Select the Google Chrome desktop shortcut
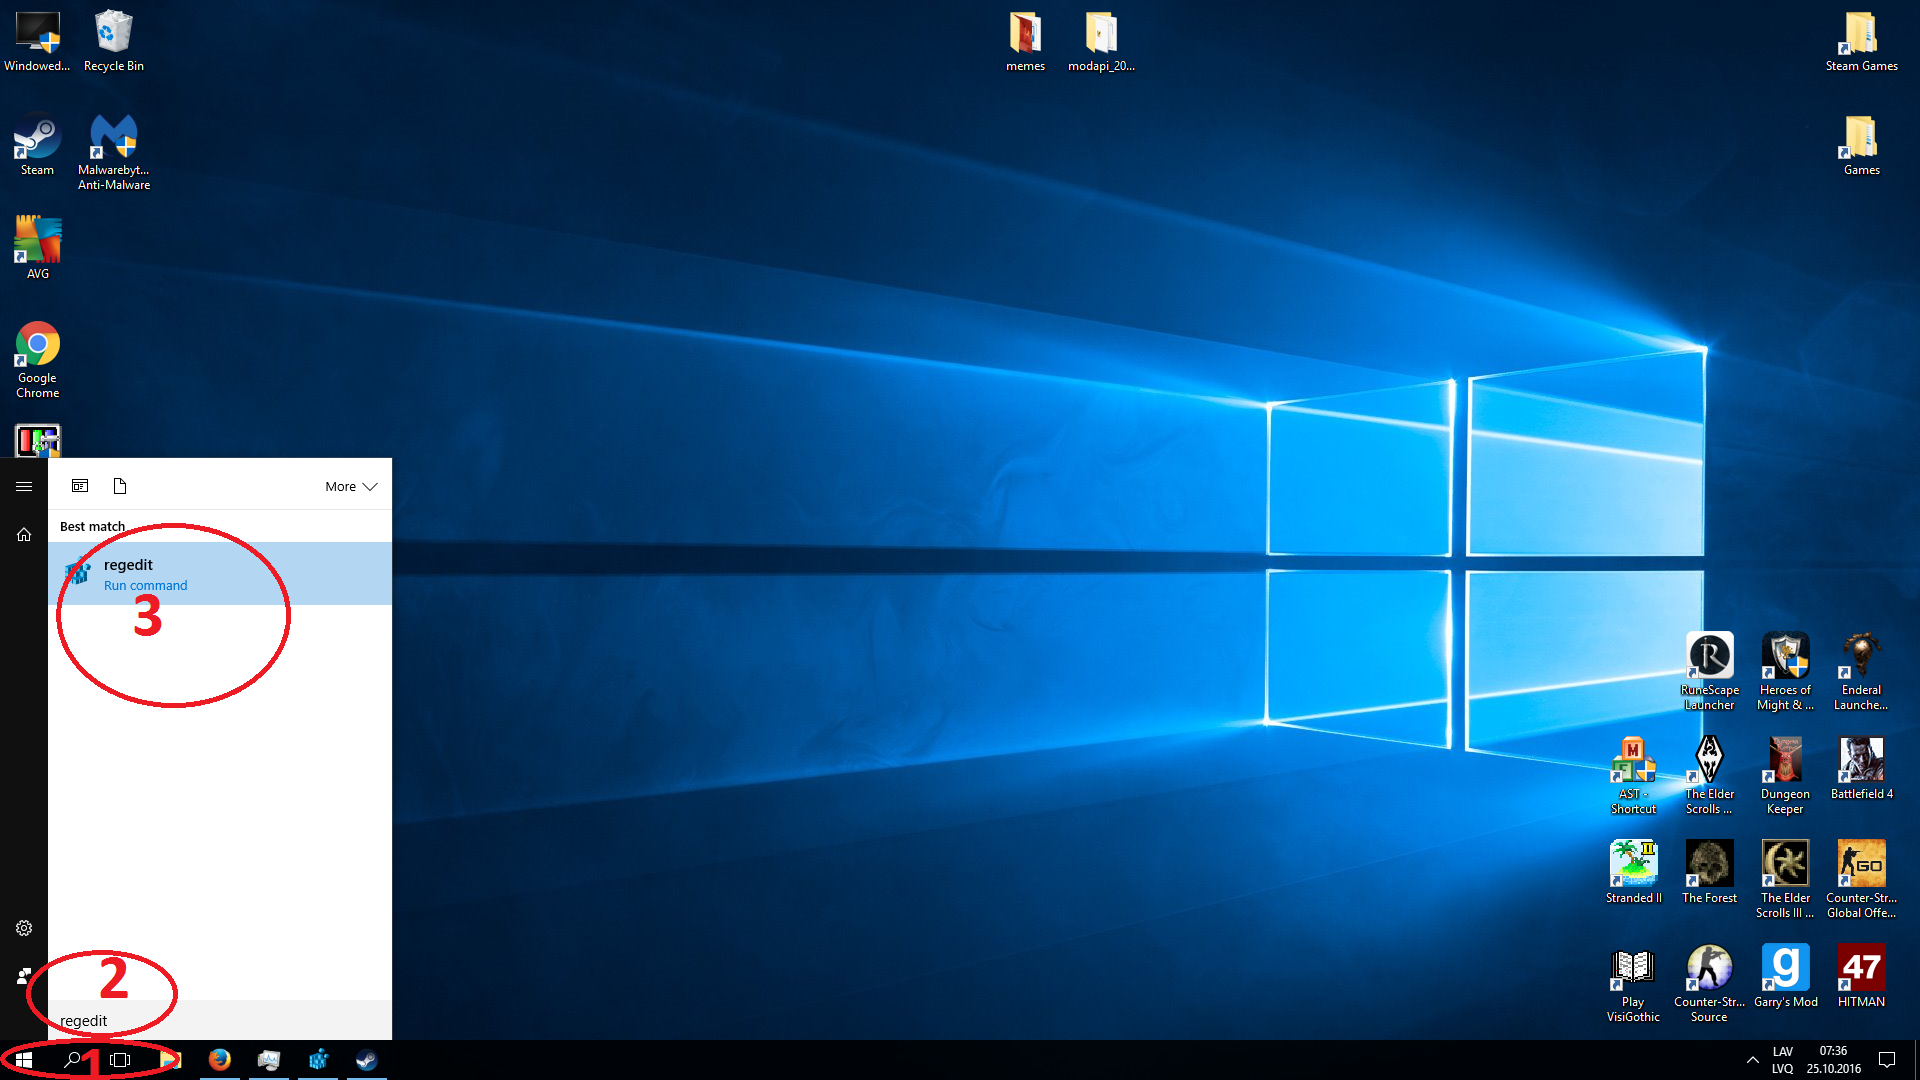Image resolution: width=1920 pixels, height=1080 pixels. 38,358
